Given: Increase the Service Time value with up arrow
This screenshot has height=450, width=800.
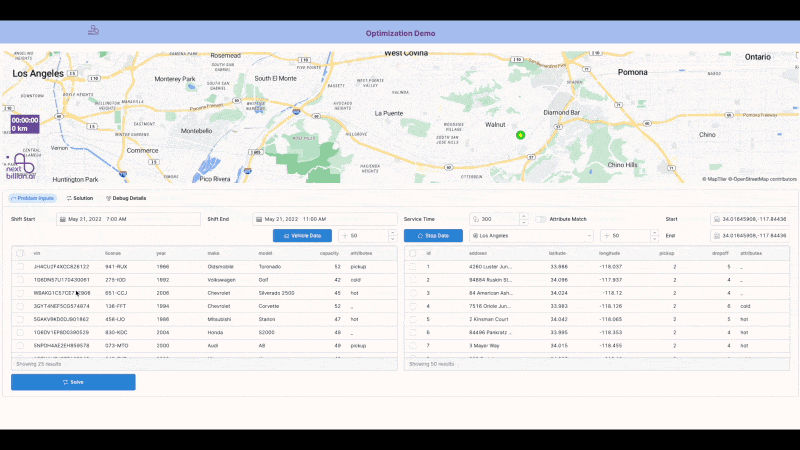Looking at the screenshot, I should click(523, 216).
